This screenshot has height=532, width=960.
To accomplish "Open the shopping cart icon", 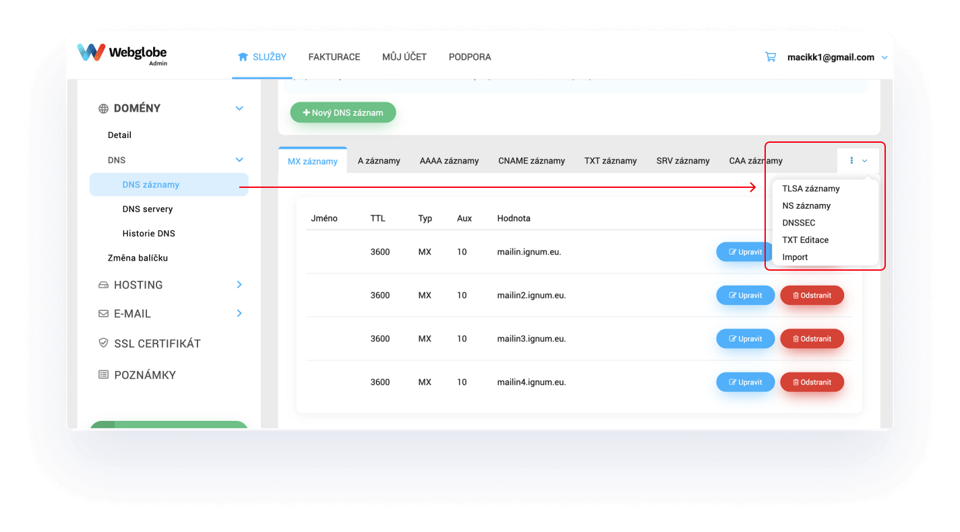I will pyautogui.click(x=770, y=57).
